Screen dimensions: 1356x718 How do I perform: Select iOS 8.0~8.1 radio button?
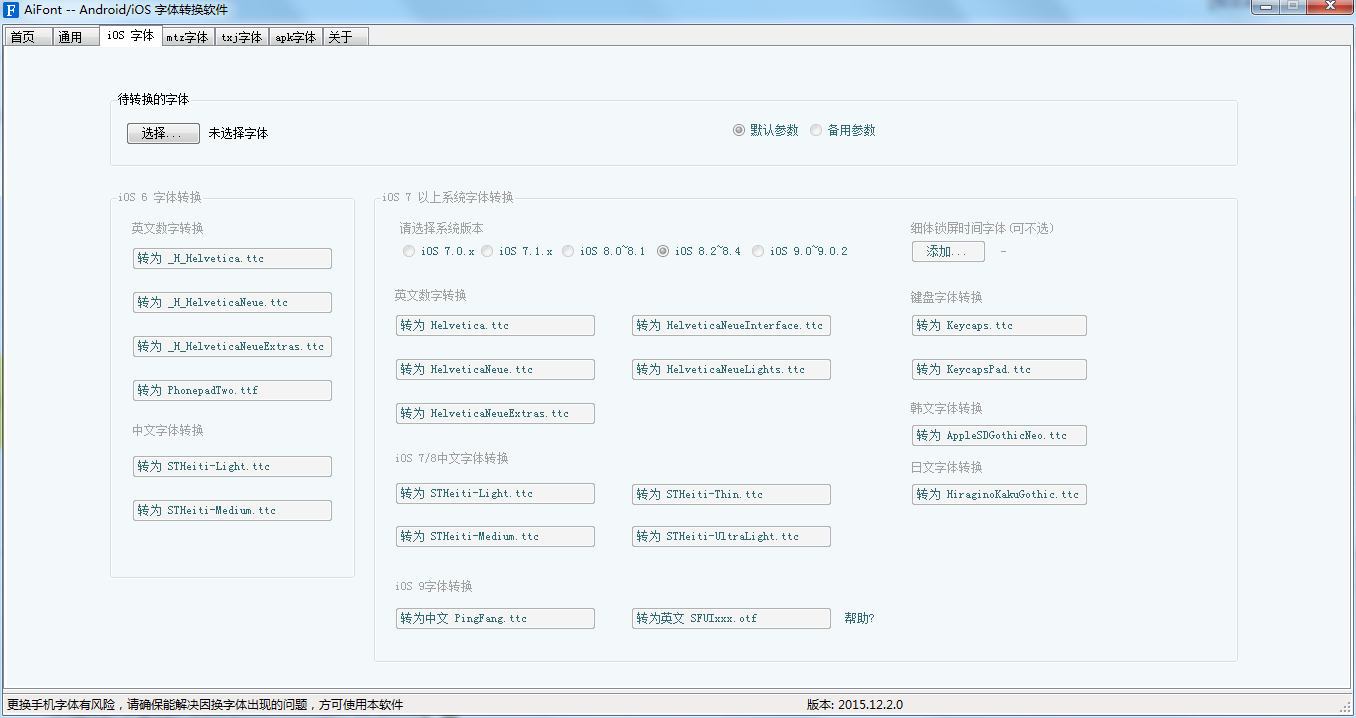click(568, 251)
